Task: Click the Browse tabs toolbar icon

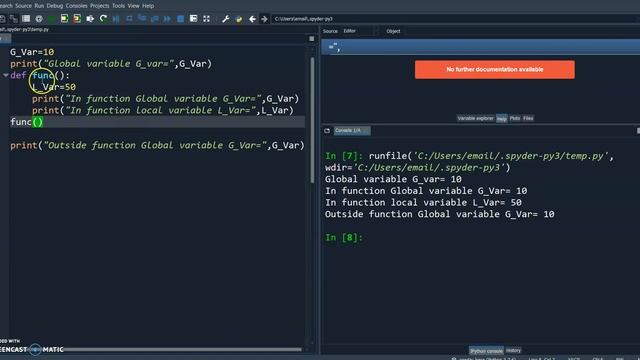Action: 26,19
